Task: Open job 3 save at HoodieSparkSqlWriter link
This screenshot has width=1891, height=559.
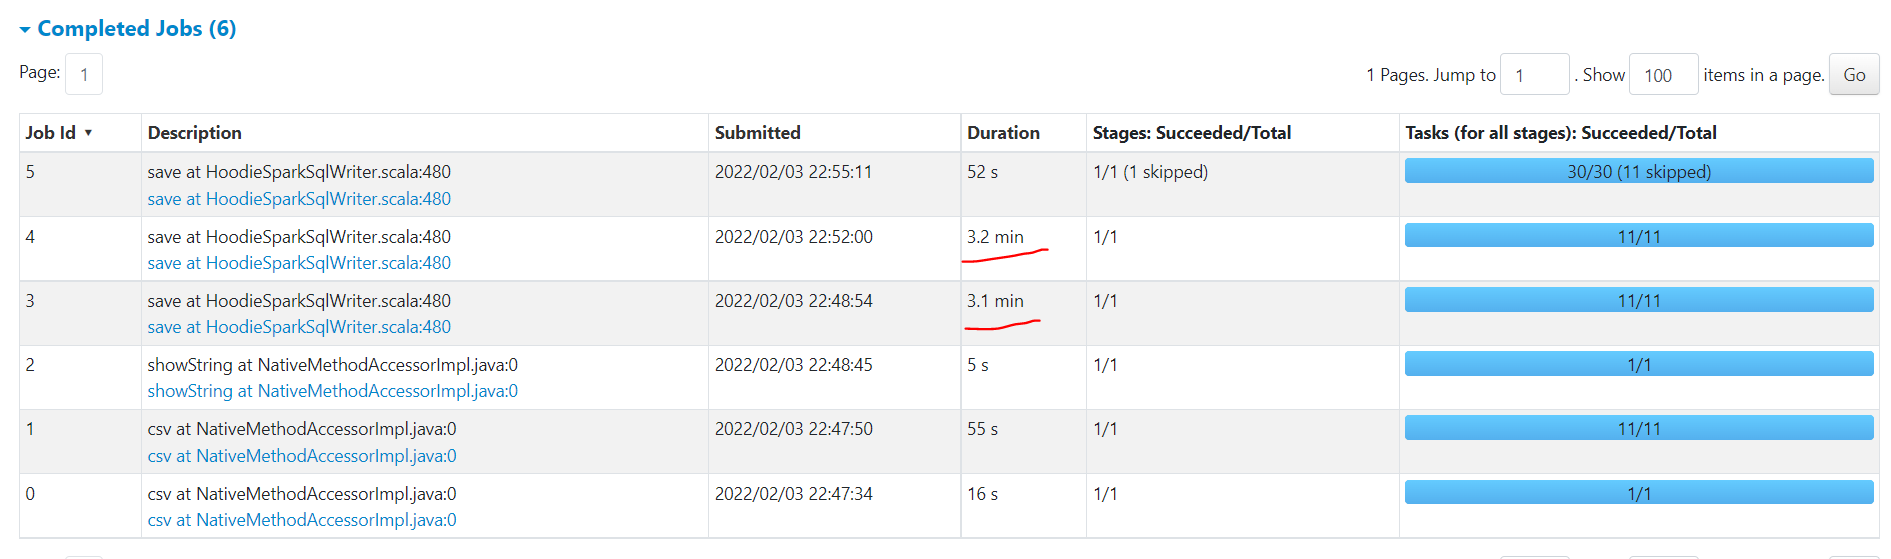Action: [x=299, y=327]
